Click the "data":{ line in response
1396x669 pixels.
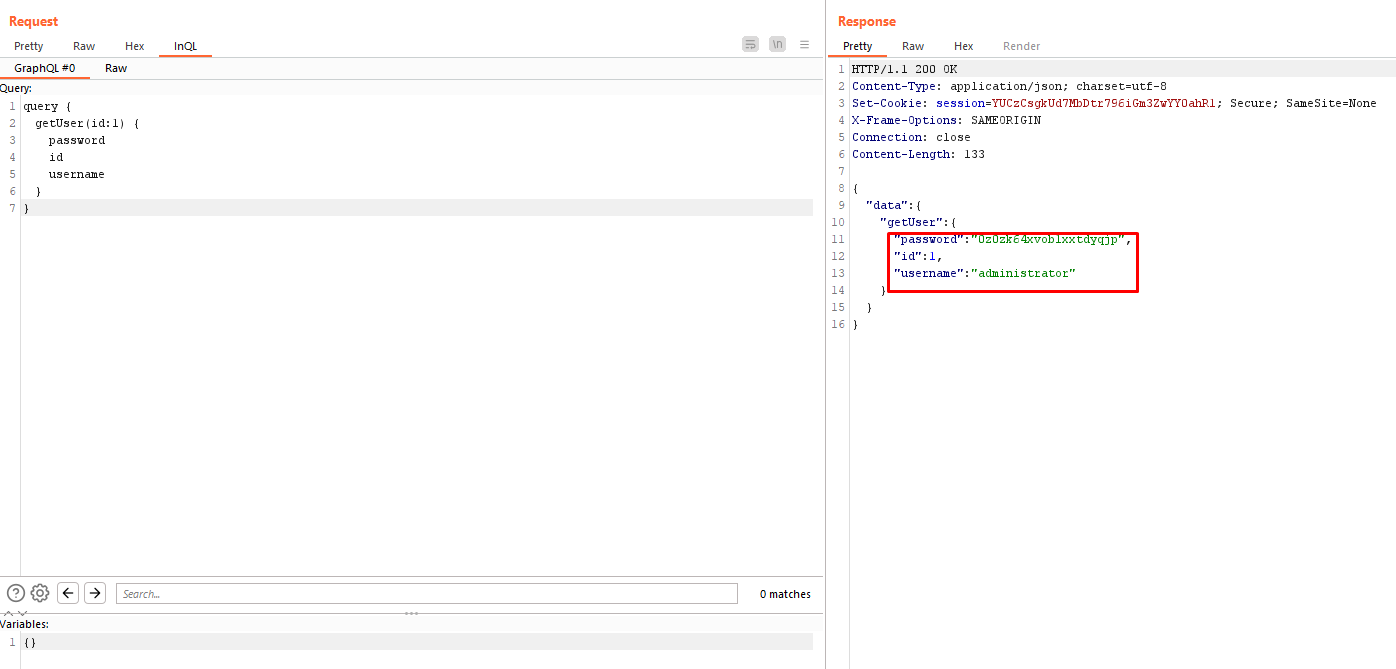click(893, 205)
